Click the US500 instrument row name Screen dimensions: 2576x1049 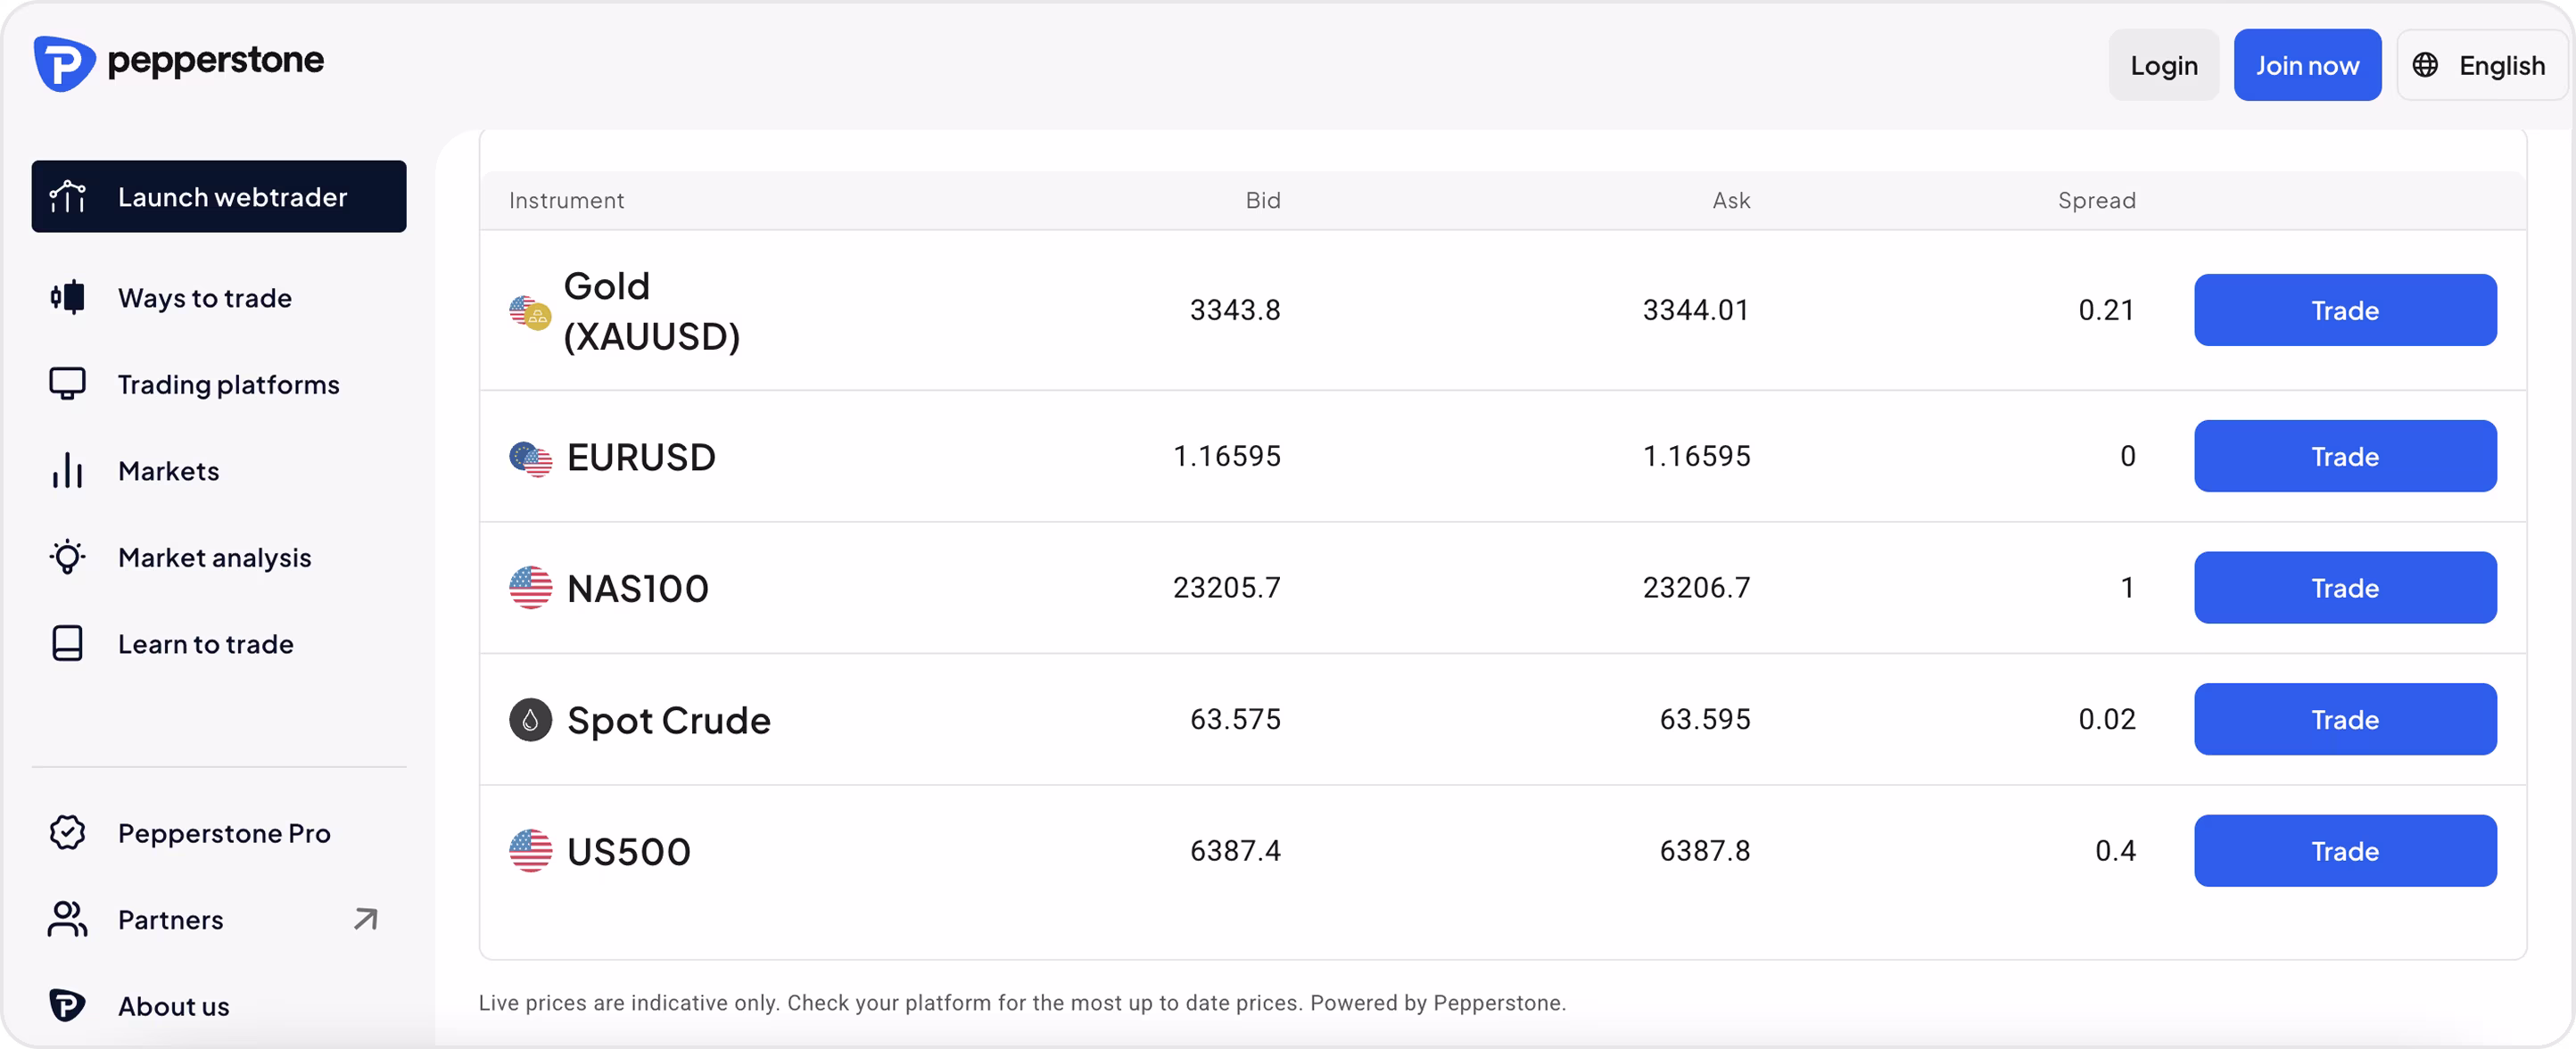pos(629,852)
